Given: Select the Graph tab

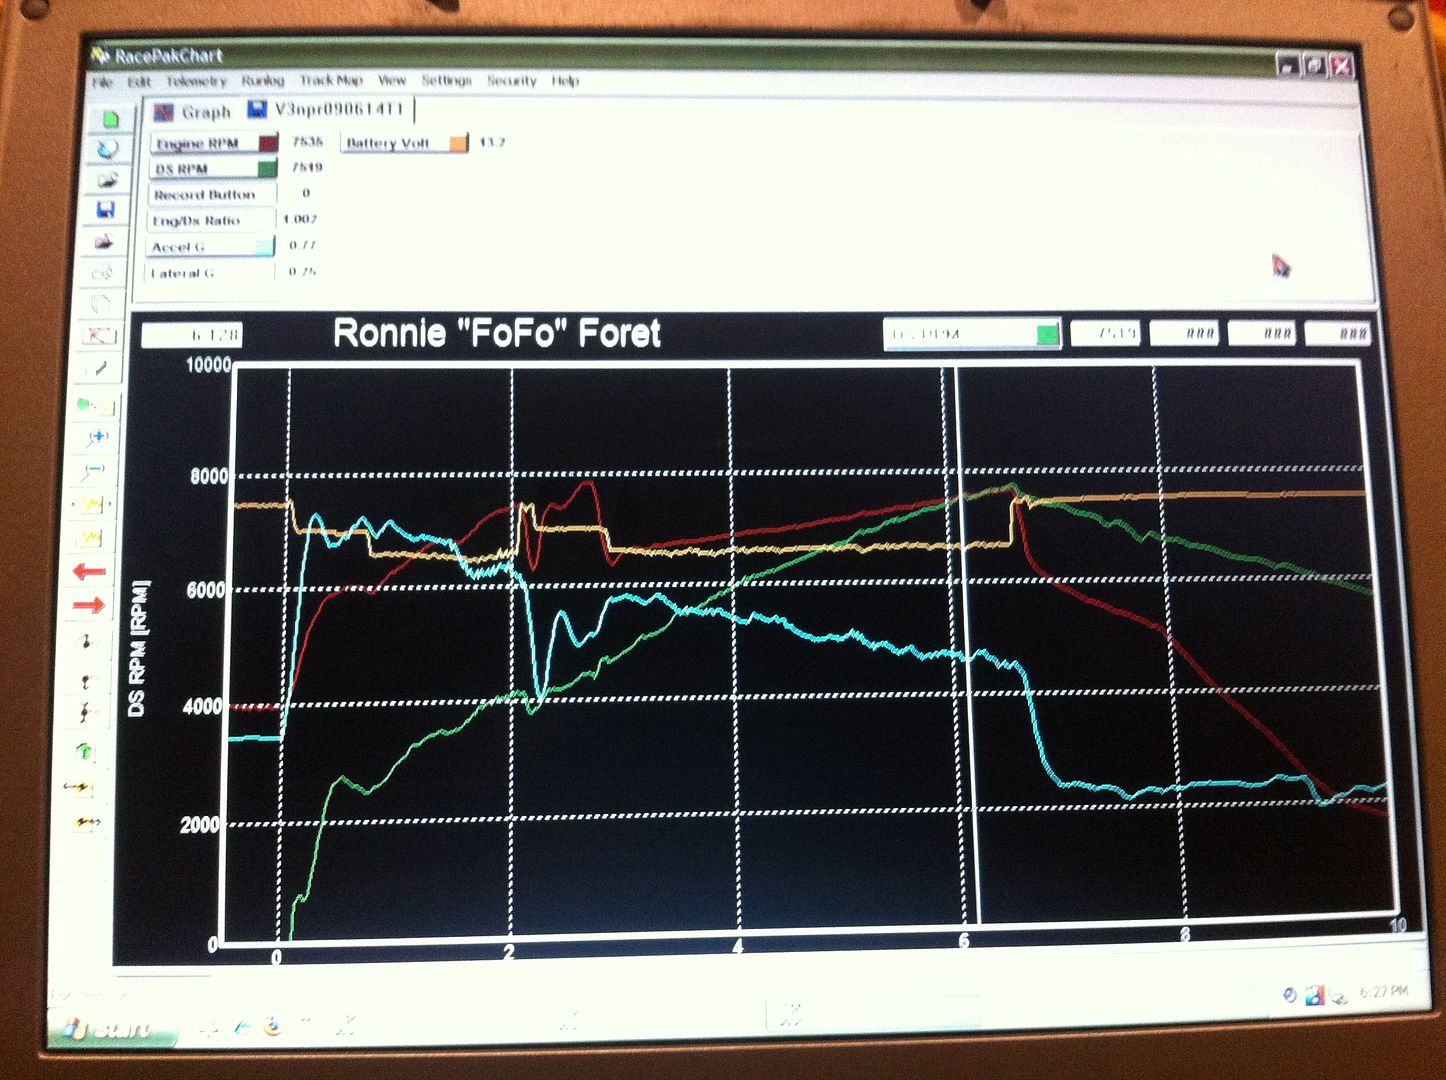Looking at the screenshot, I should (x=194, y=112).
